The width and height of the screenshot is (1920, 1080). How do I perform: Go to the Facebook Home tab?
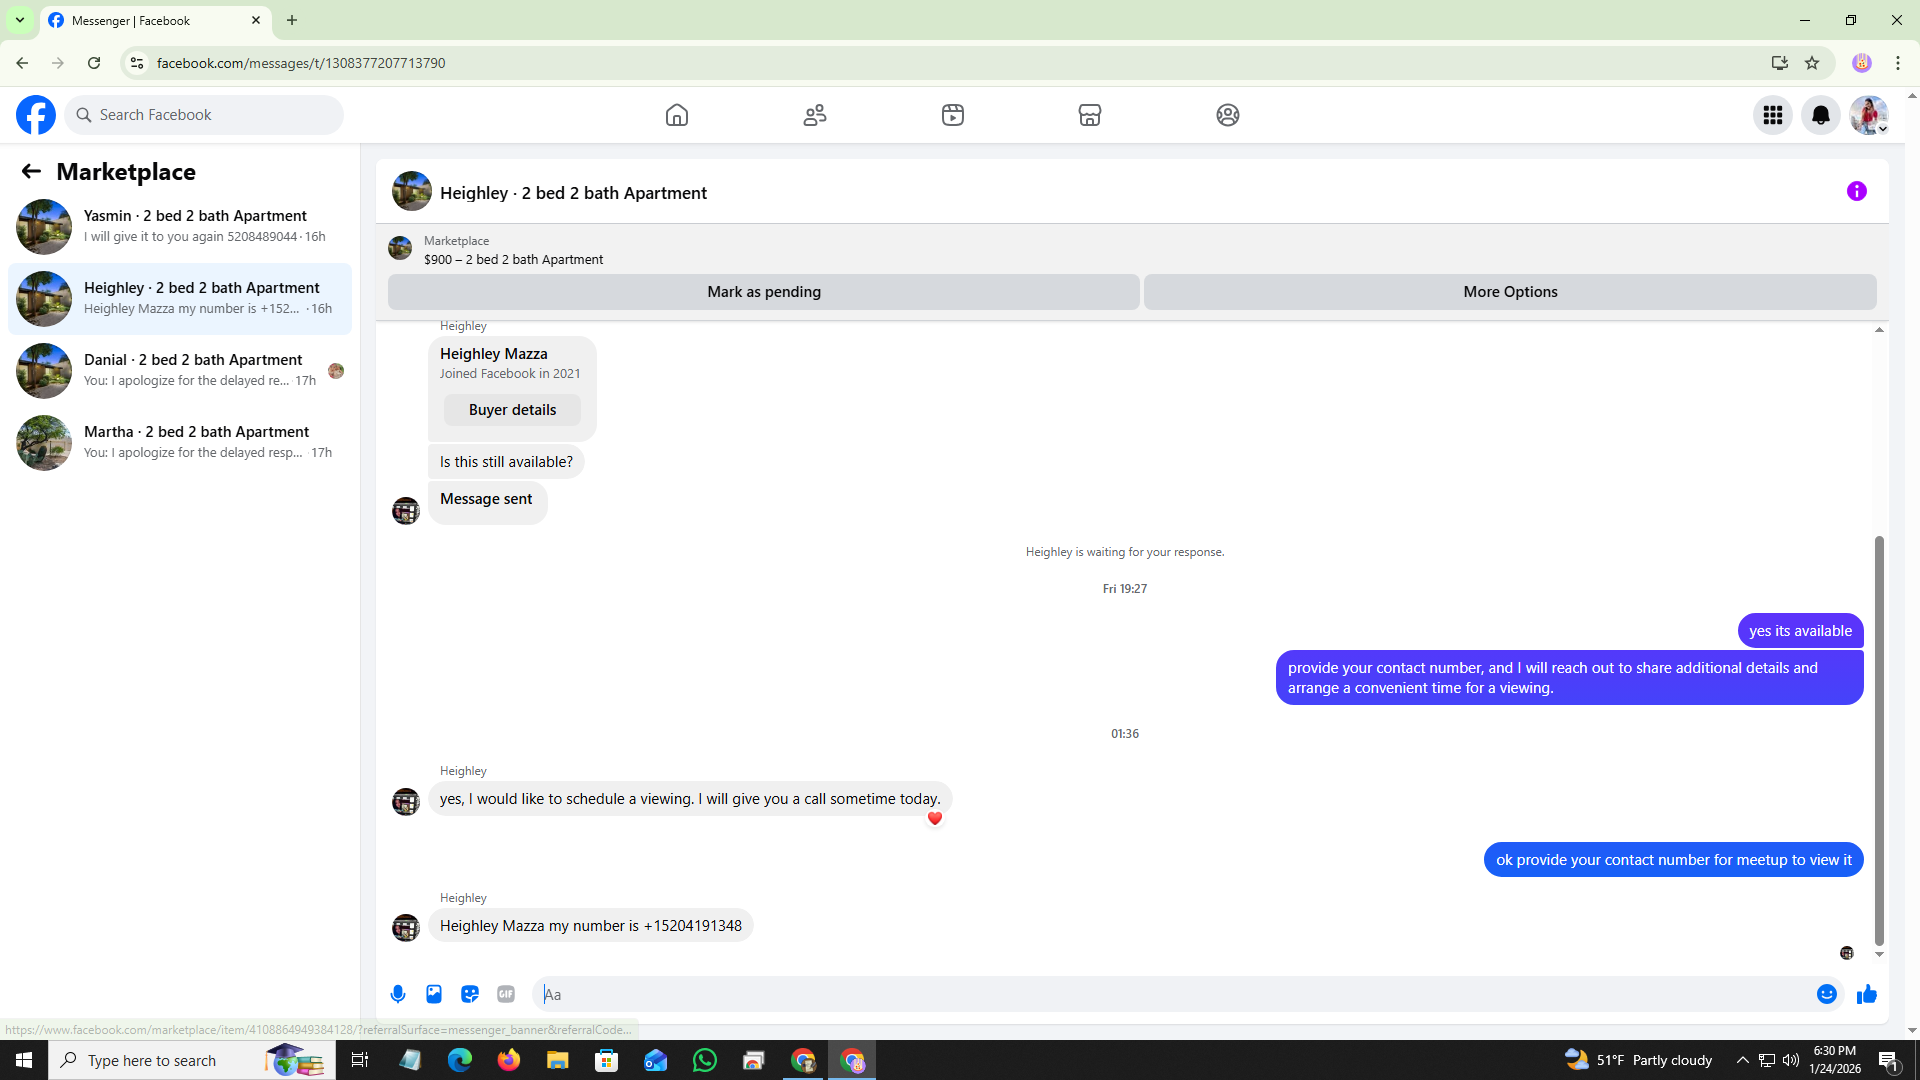(677, 115)
